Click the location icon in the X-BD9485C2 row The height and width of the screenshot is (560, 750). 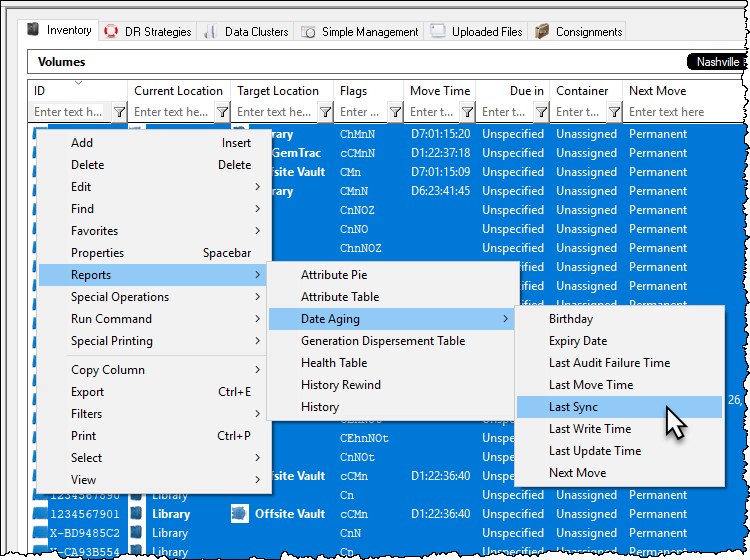(137, 533)
